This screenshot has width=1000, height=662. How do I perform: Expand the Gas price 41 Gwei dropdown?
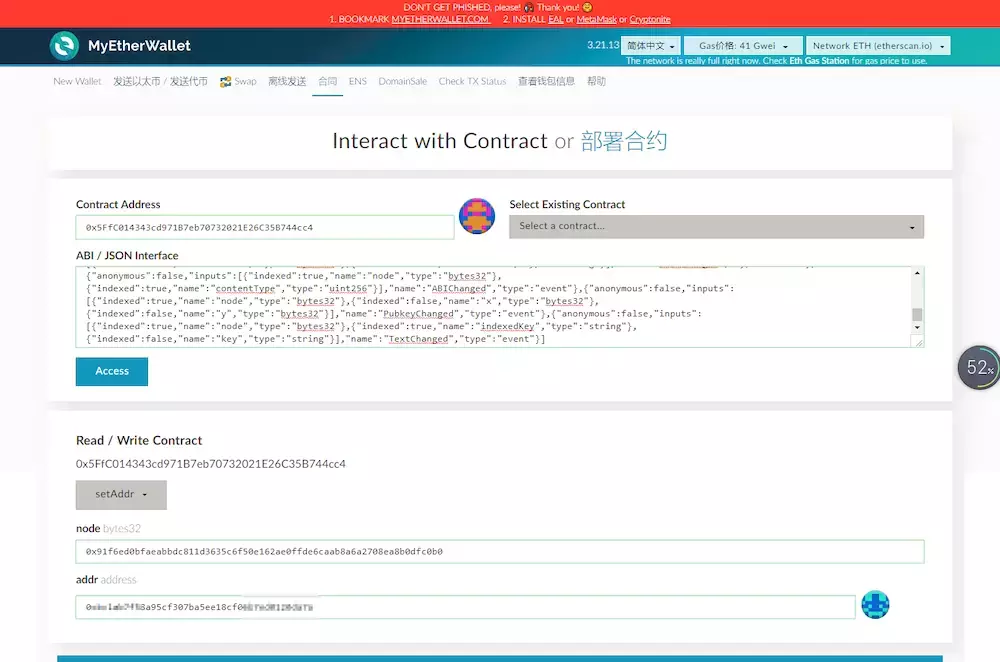743,46
